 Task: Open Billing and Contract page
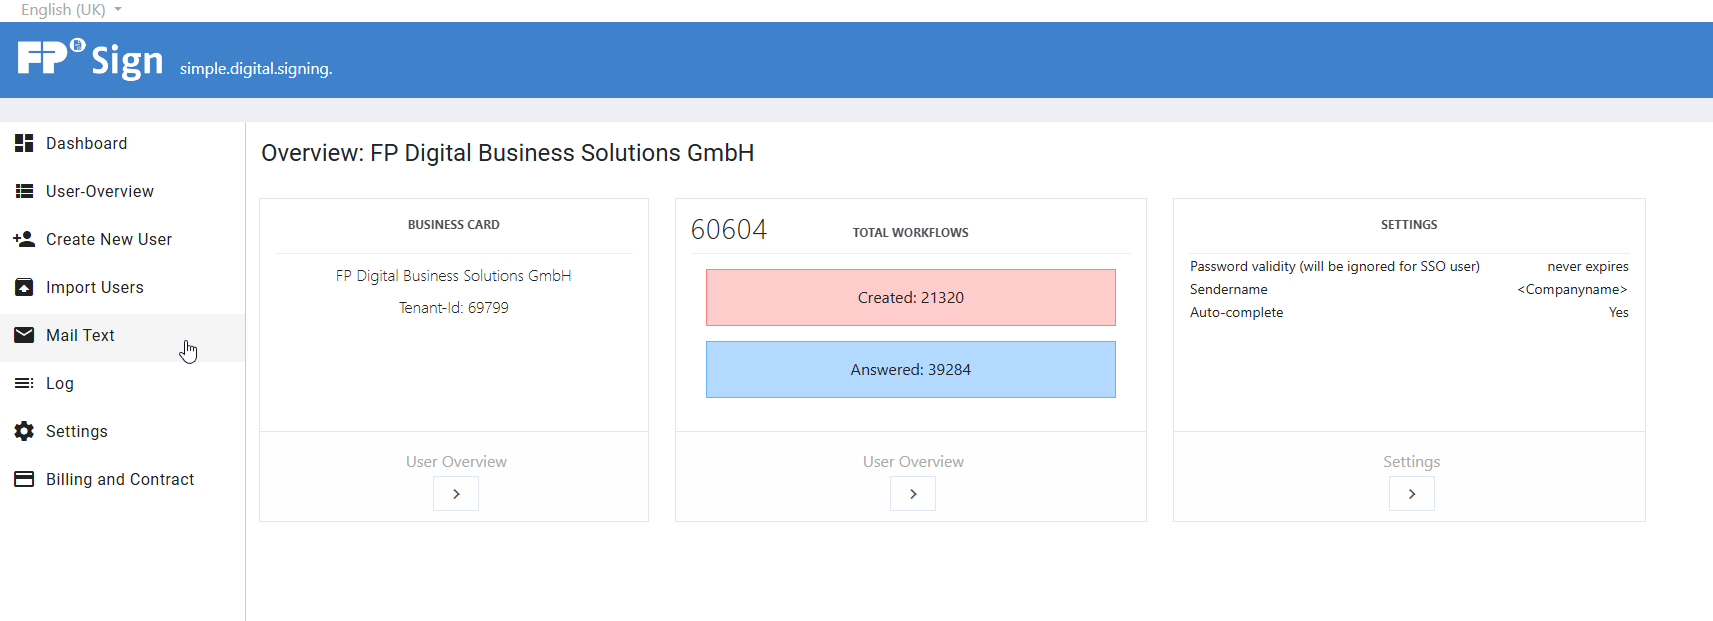(122, 479)
